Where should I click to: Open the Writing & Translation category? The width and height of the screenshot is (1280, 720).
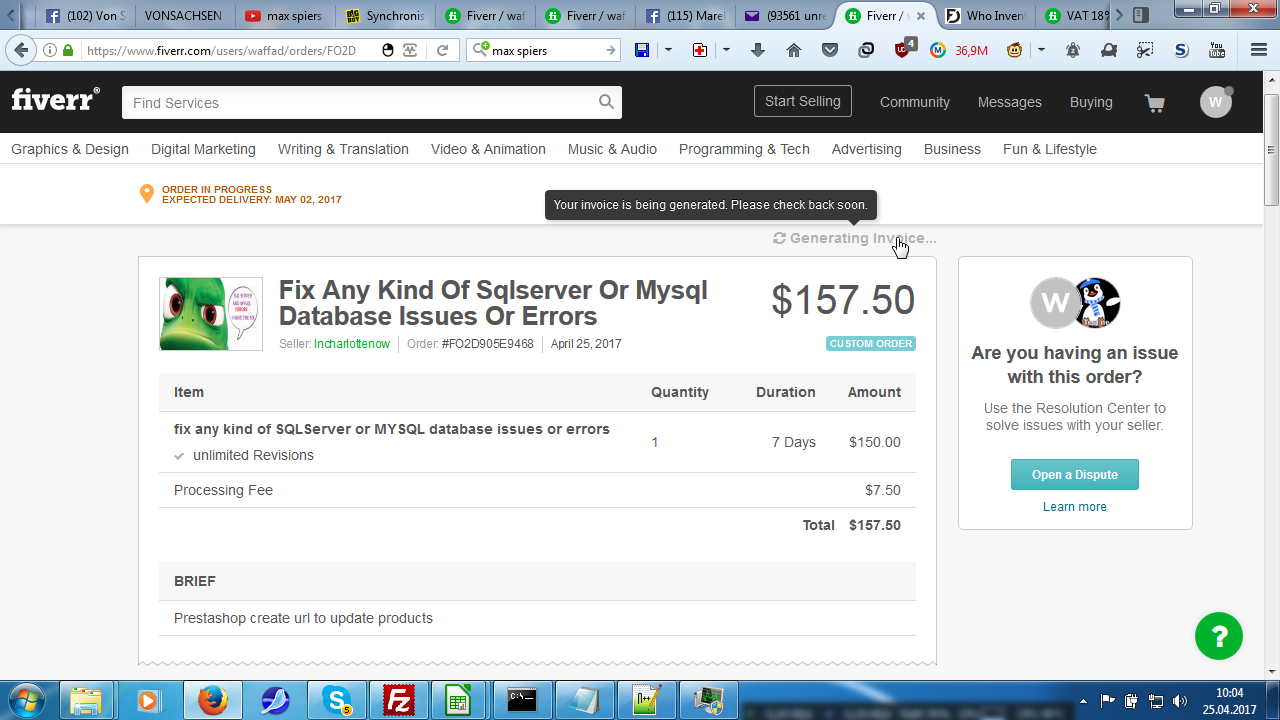[343, 149]
